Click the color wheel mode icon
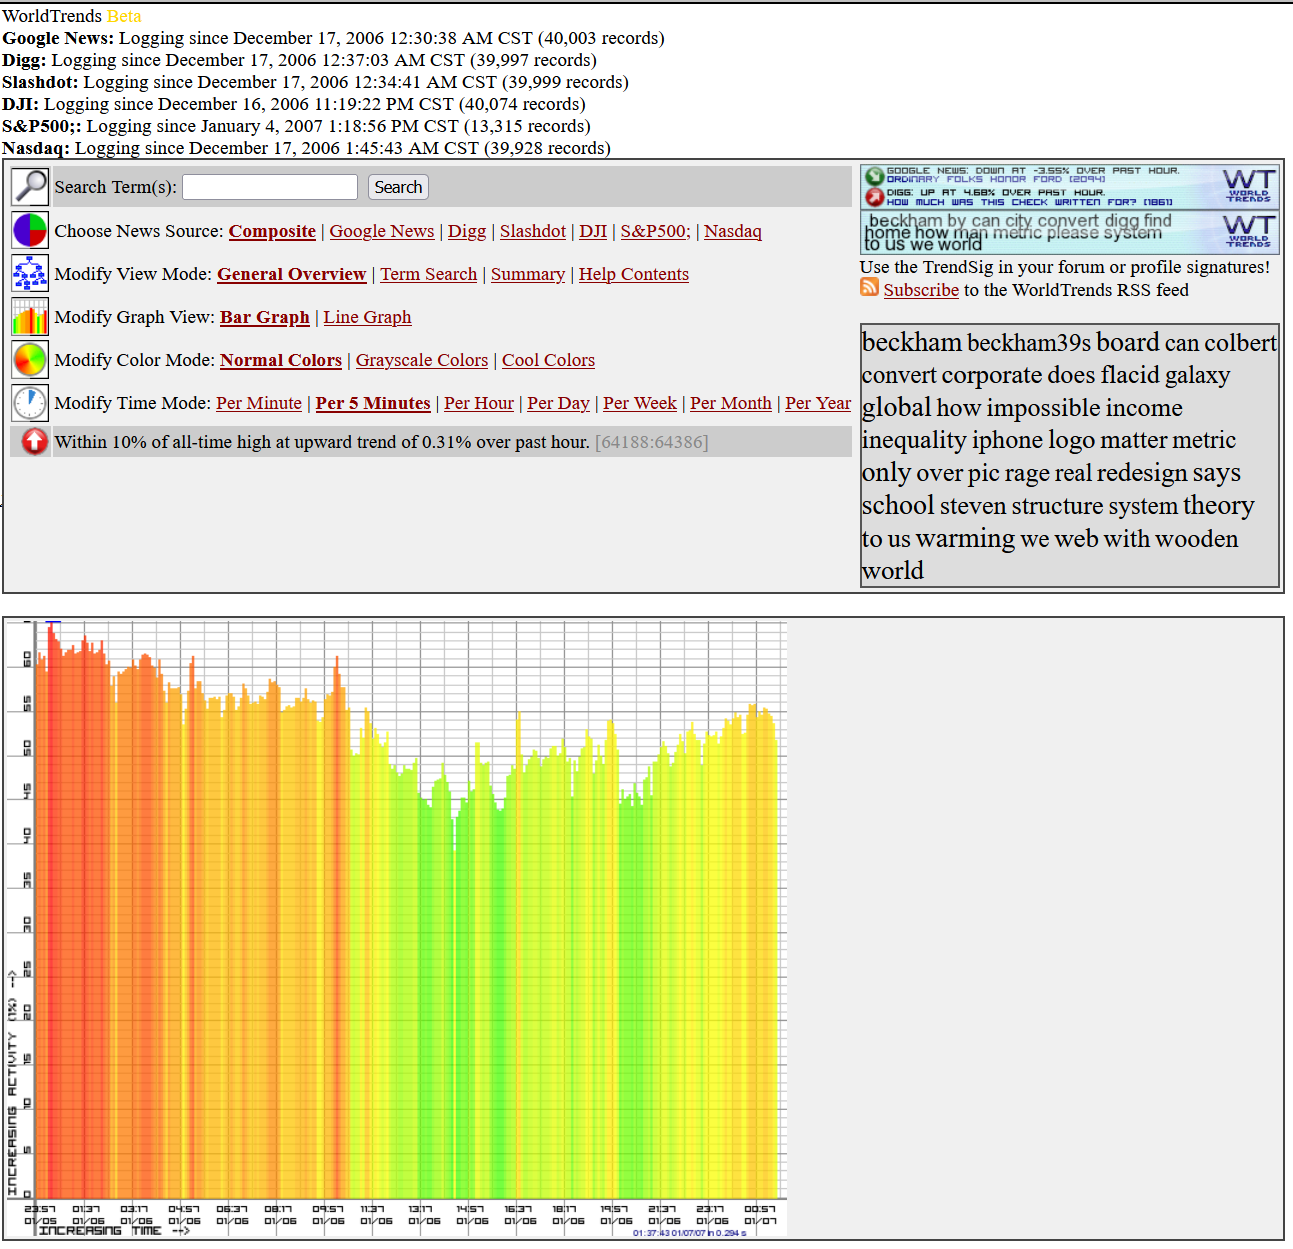Image resolution: width=1293 pixels, height=1249 pixels. click(30, 359)
